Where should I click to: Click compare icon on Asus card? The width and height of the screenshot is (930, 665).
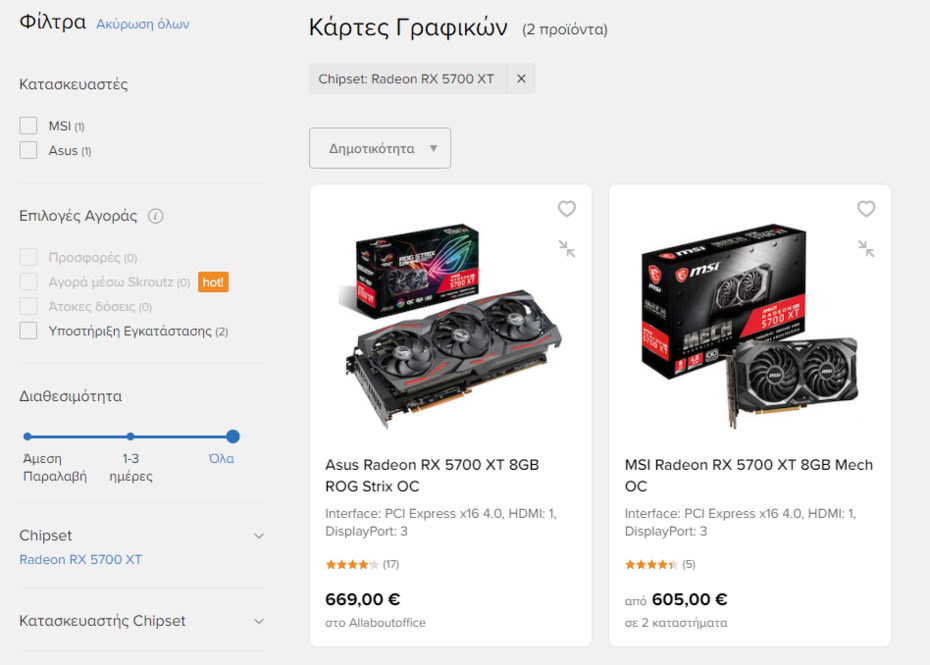(567, 248)
